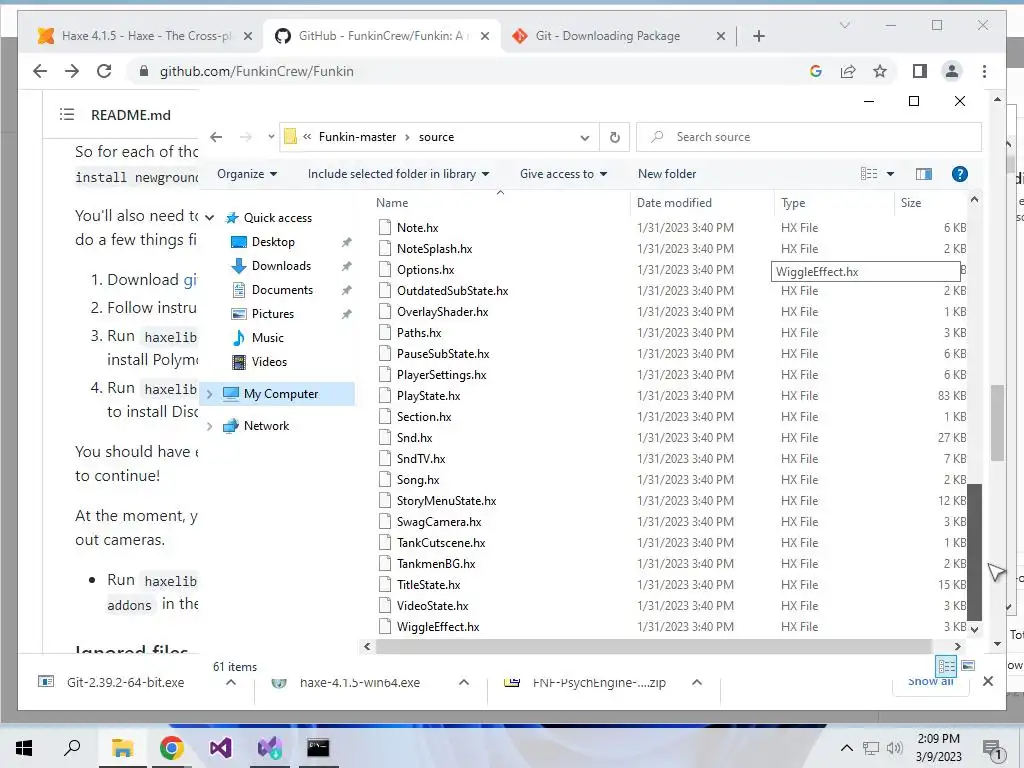This screenshot has width=1024, height=768.
Task: Expand Network tree node
Action: pos(209,426)
